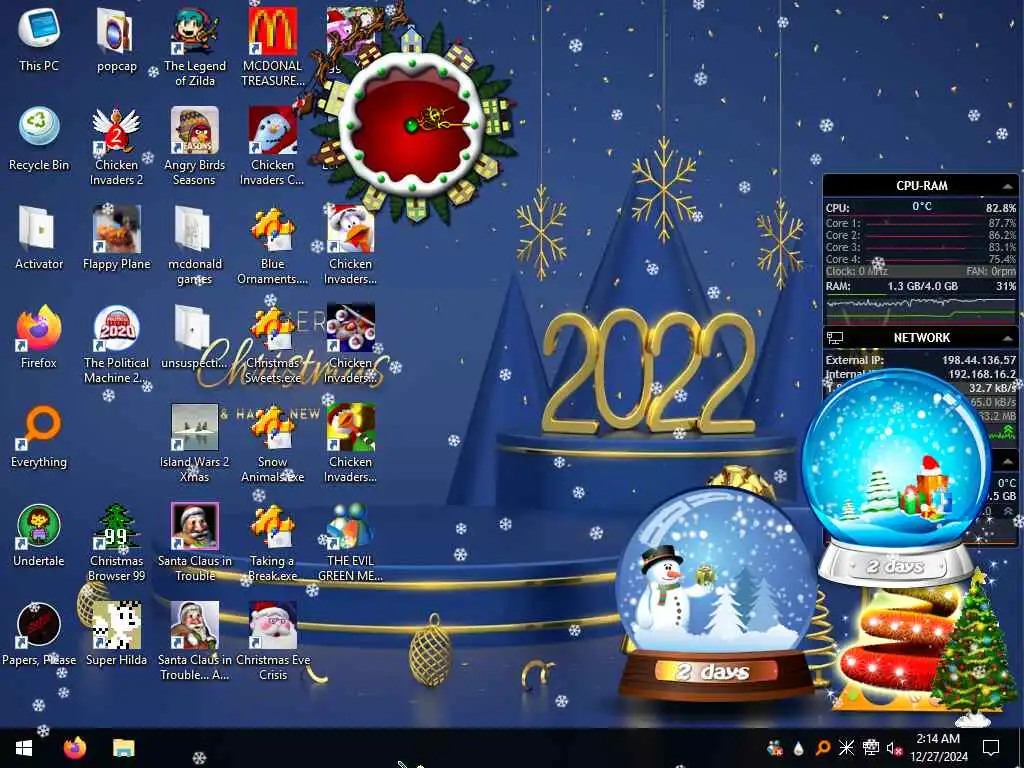1024x768 pixels.
Task: Click internal IP value 192.168.16.2
Action: tap(982, 374)
